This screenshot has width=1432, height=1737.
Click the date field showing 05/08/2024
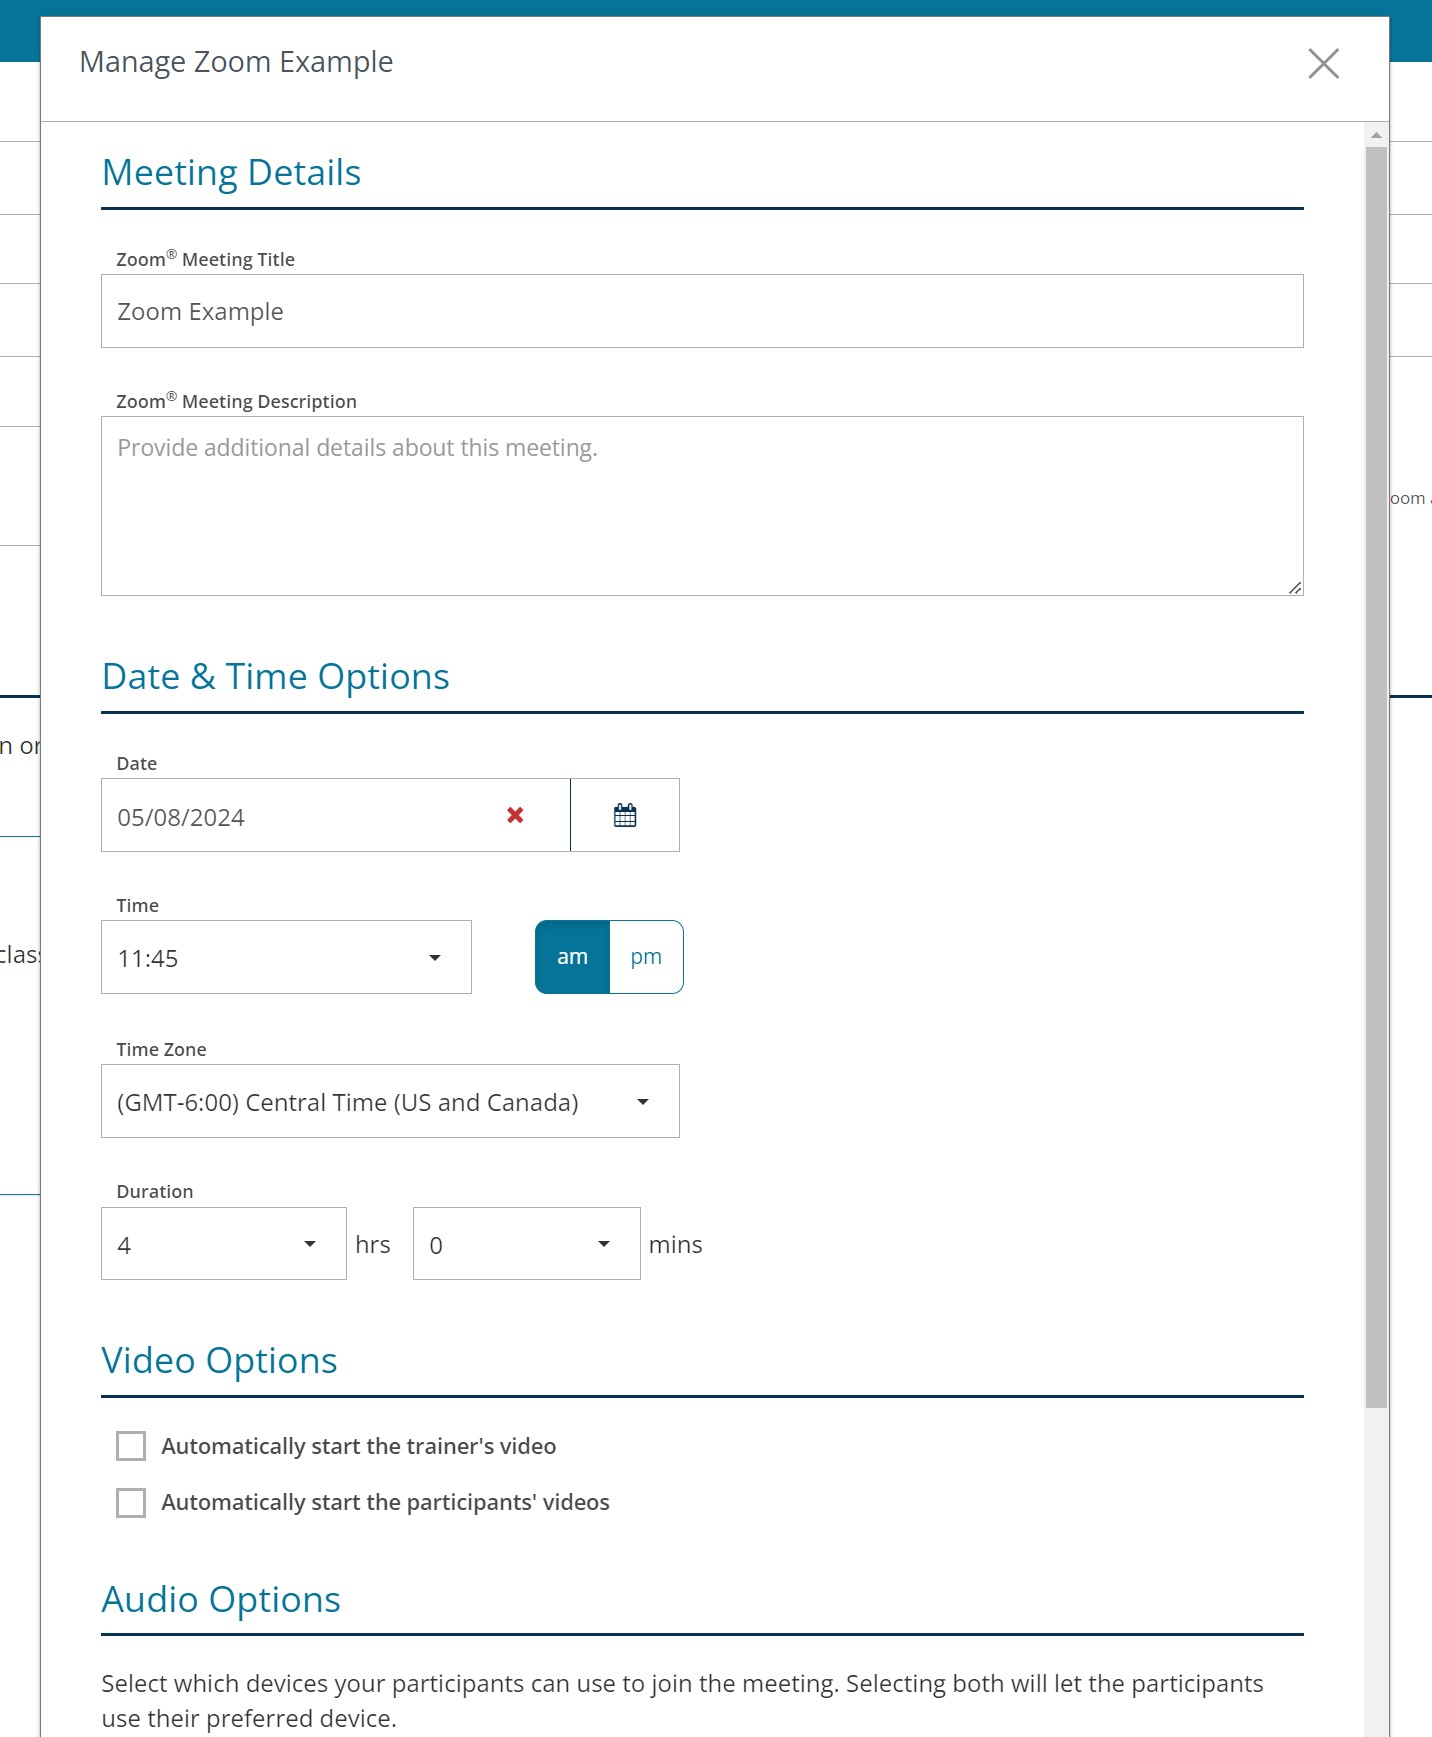pyautogui.click(x=300, y=816)
